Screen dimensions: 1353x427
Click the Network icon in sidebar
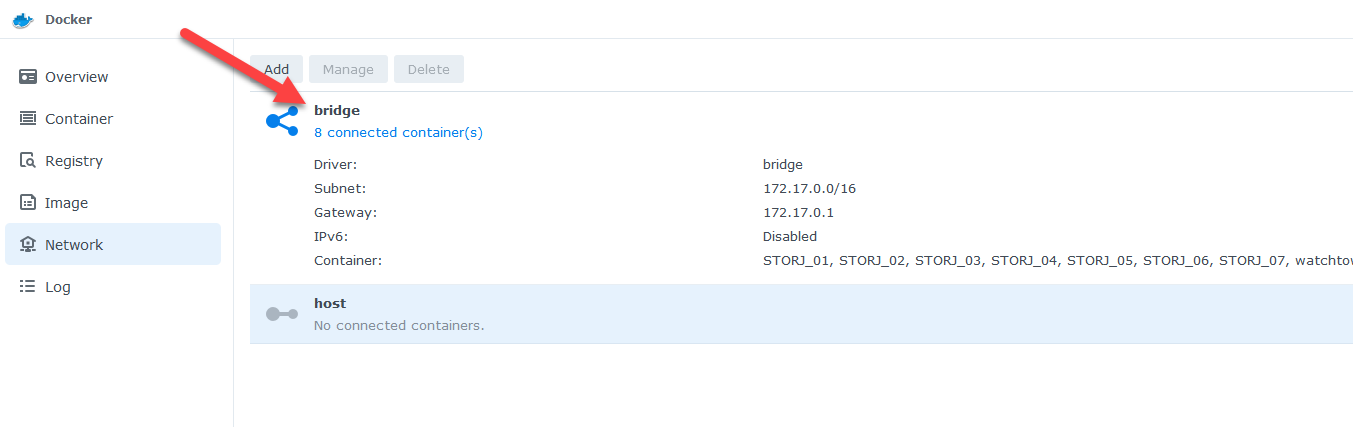click(28, 245)
